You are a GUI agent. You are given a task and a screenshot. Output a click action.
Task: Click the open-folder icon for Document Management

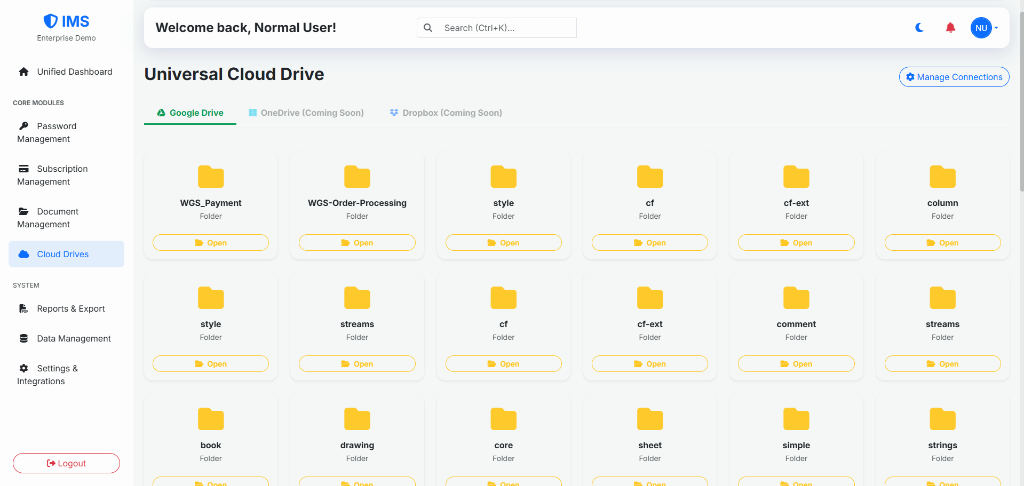(x=24, y=212)
